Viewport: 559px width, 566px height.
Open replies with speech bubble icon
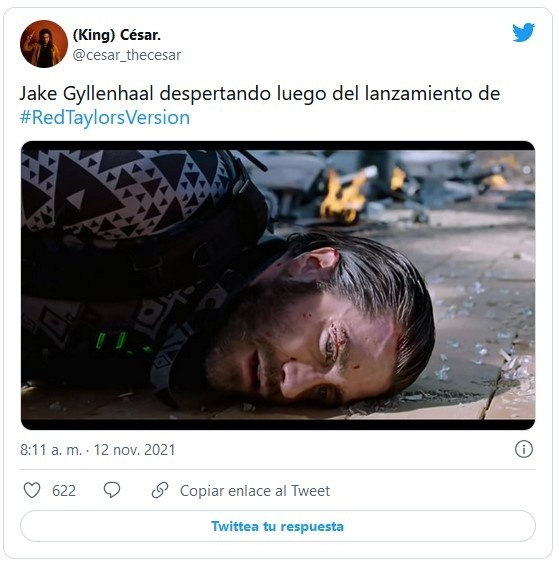[112, 490]
